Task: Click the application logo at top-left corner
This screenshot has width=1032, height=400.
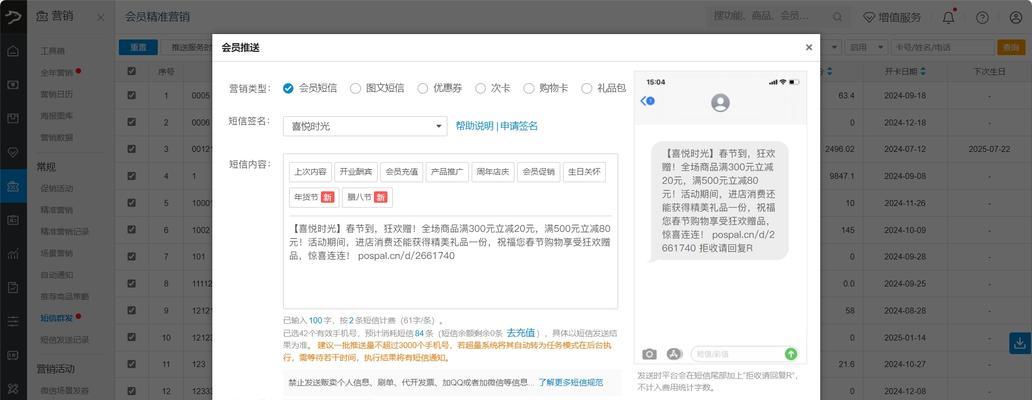Action: point(13,16)
